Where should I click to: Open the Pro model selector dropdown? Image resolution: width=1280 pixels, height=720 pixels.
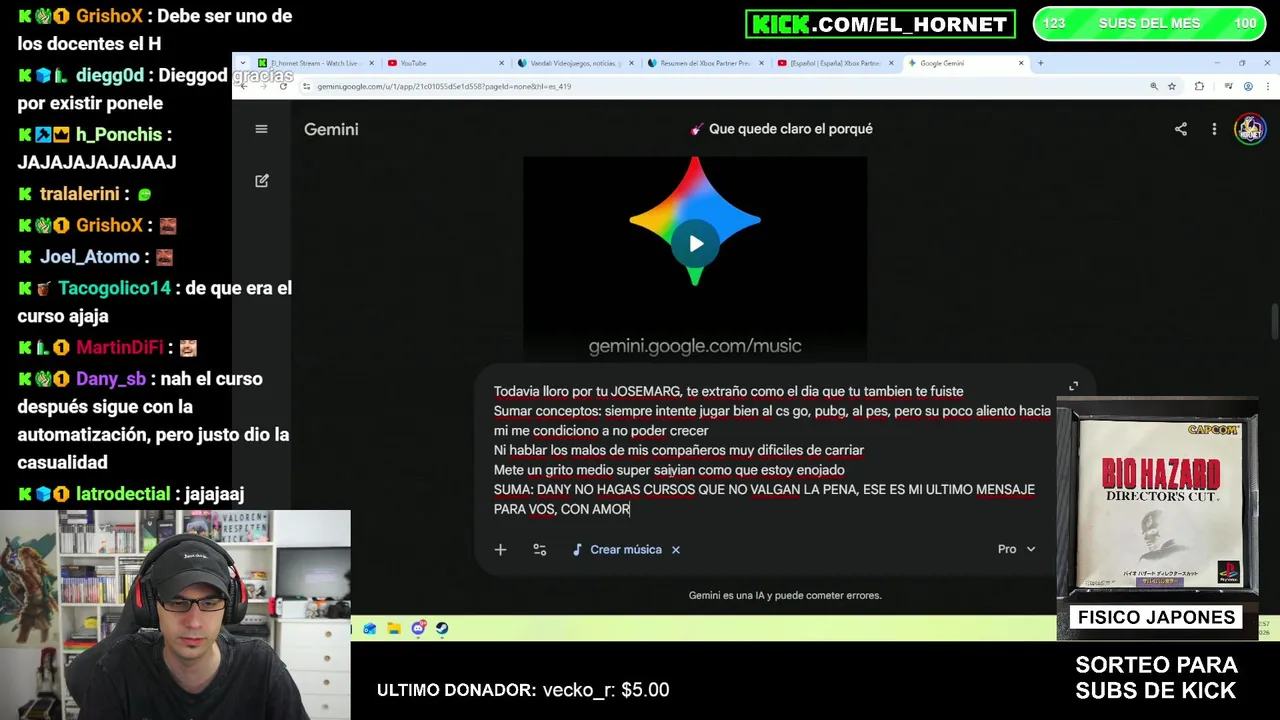coord(1016,549)
